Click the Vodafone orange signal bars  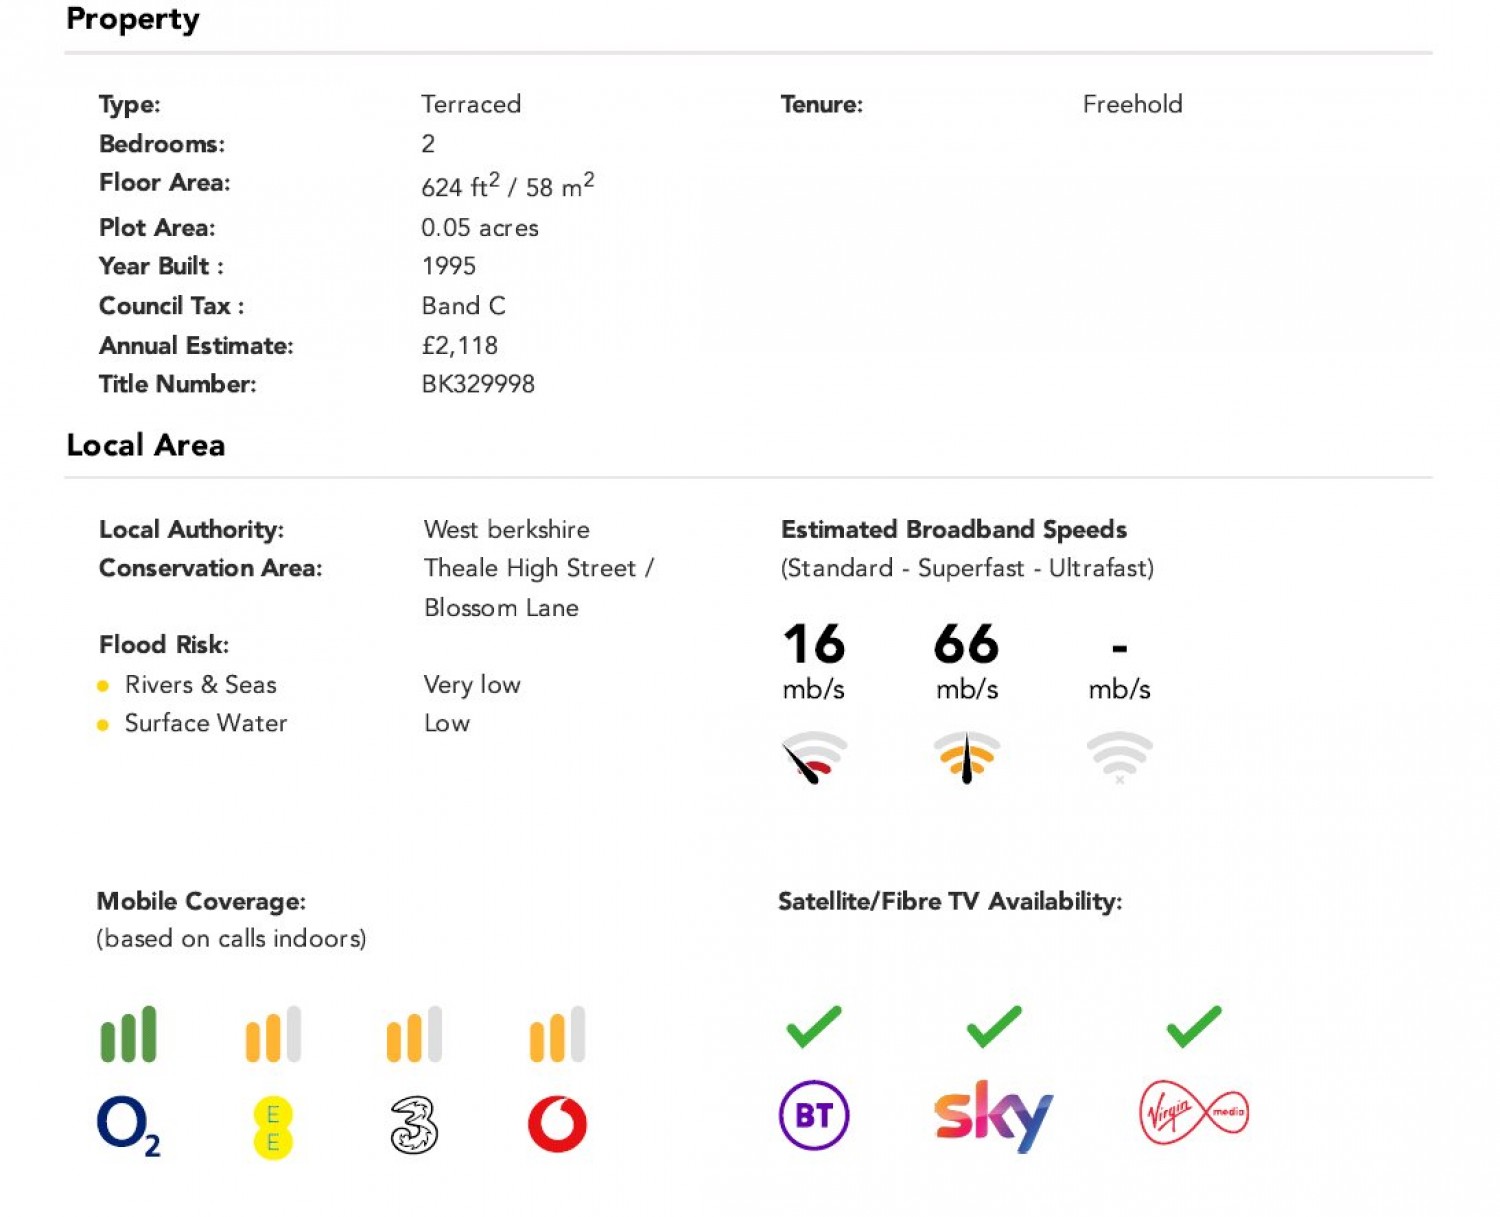coord(557,1034)
